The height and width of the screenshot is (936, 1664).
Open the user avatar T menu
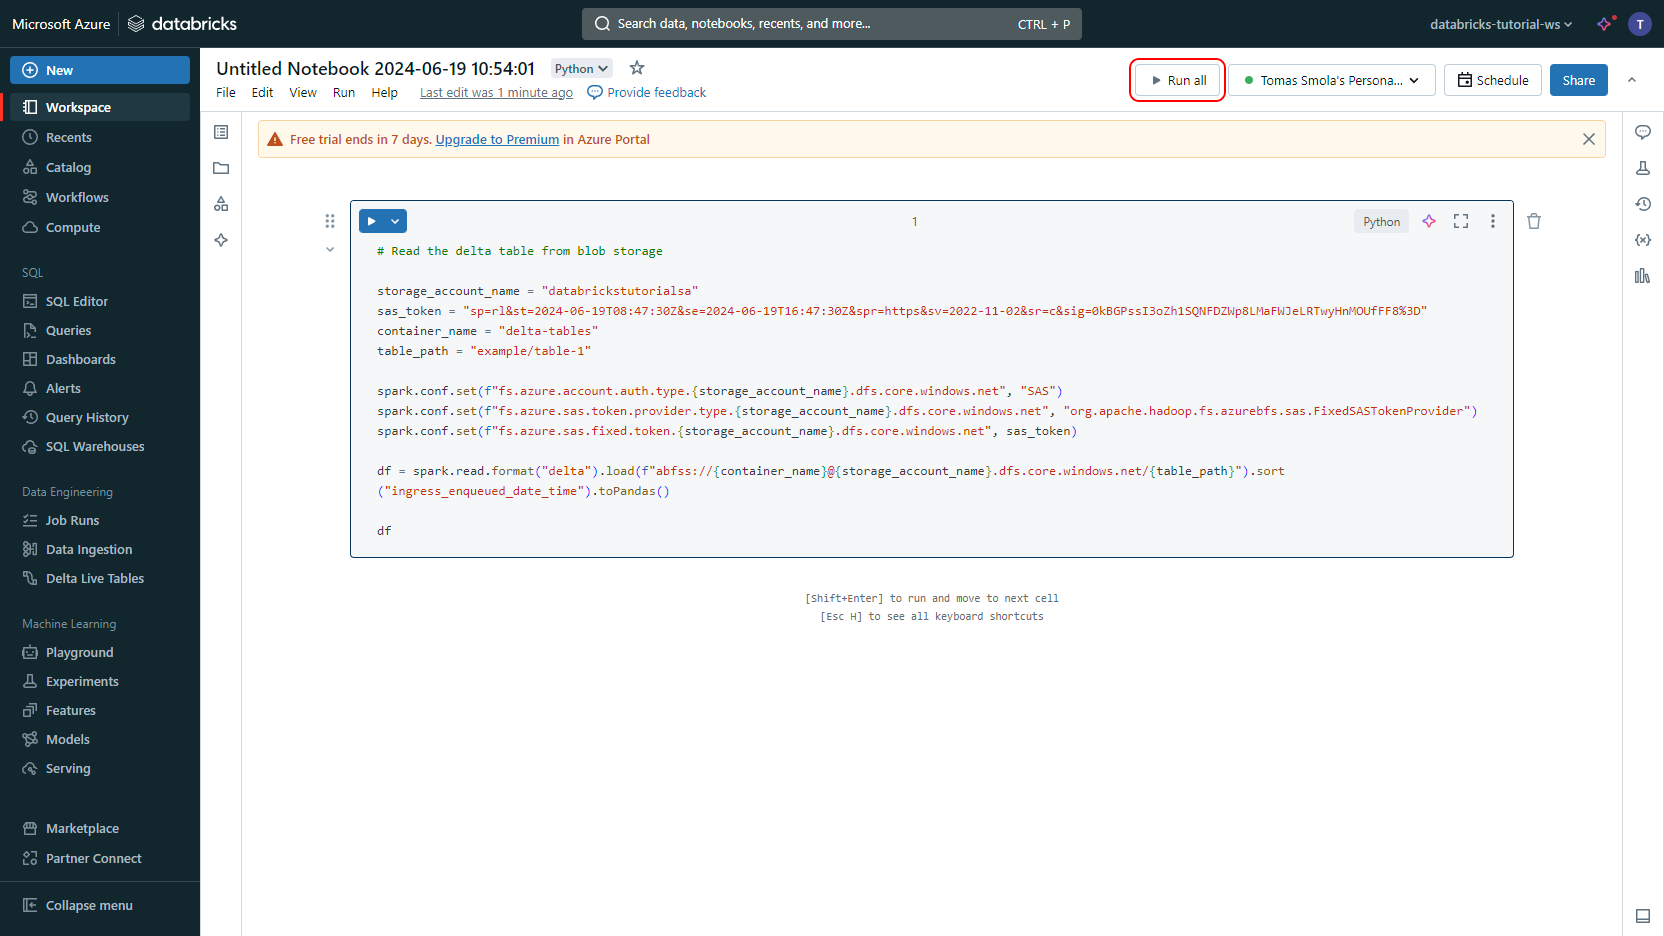(x=1640, y=24)
